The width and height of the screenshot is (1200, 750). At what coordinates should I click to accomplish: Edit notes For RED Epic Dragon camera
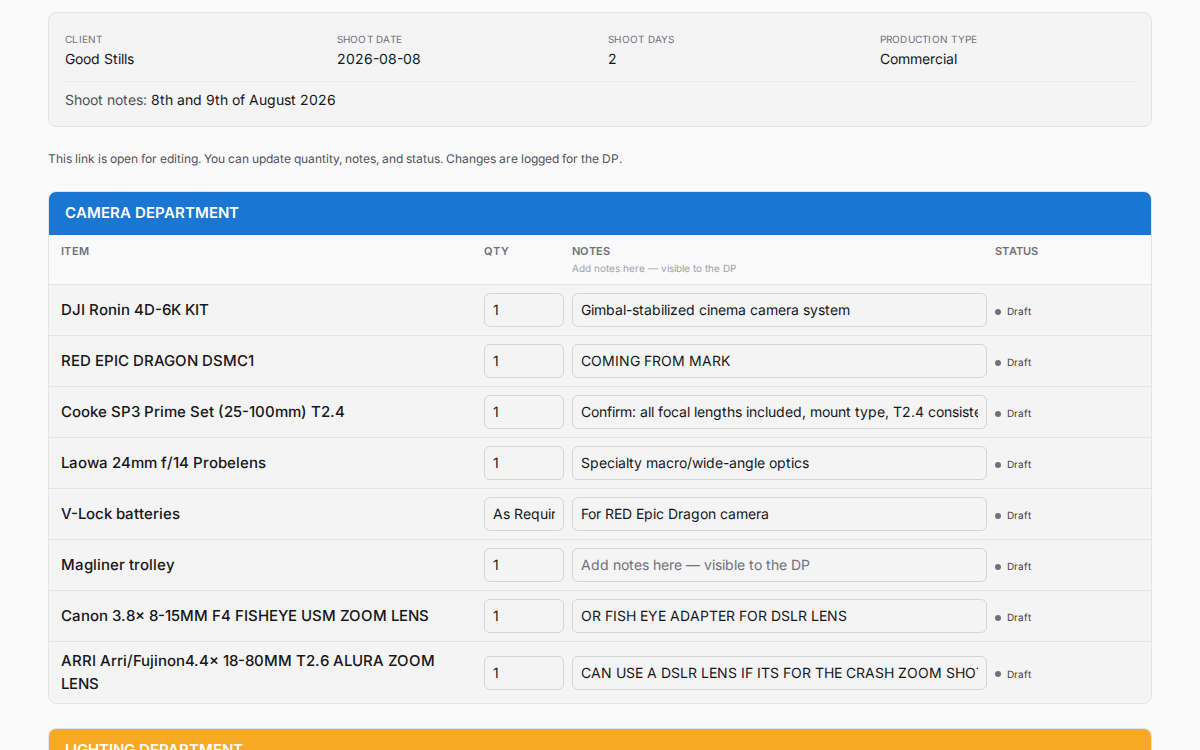tap(779, 514)
